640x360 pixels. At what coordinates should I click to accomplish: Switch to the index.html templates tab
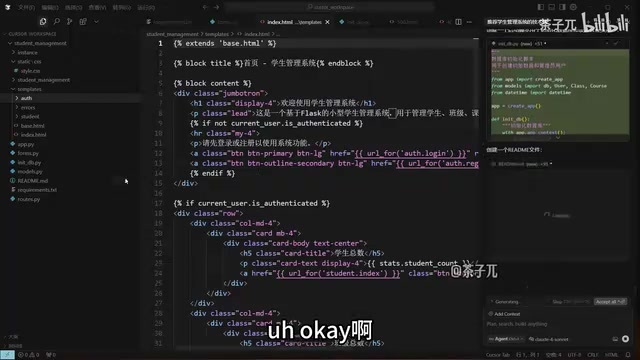(294, 22)
